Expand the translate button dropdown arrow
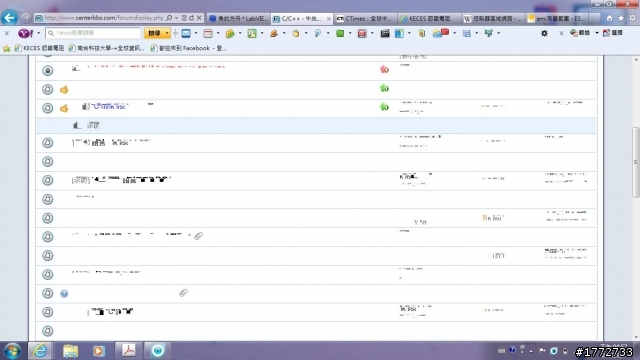640x360 pixels. tap(597, 33)
